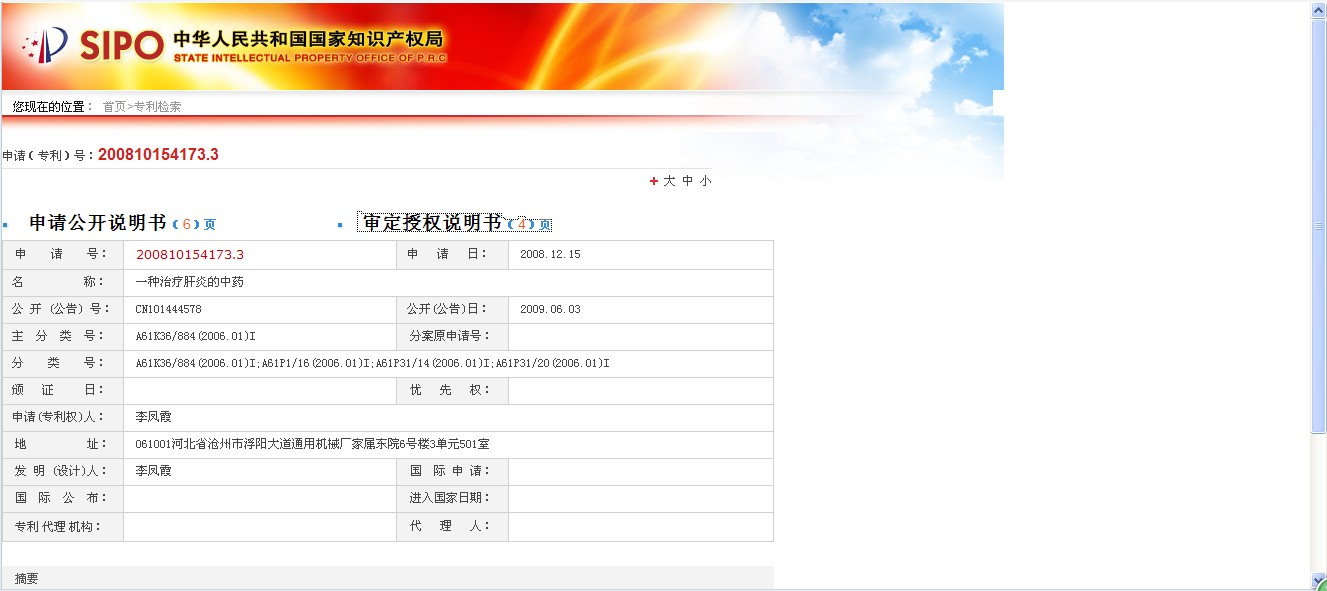This screenshot has height=591, width=1327.
Task: Click the SIPO logo in the banner
Action: pyautogui.click(x=92, y=45)
